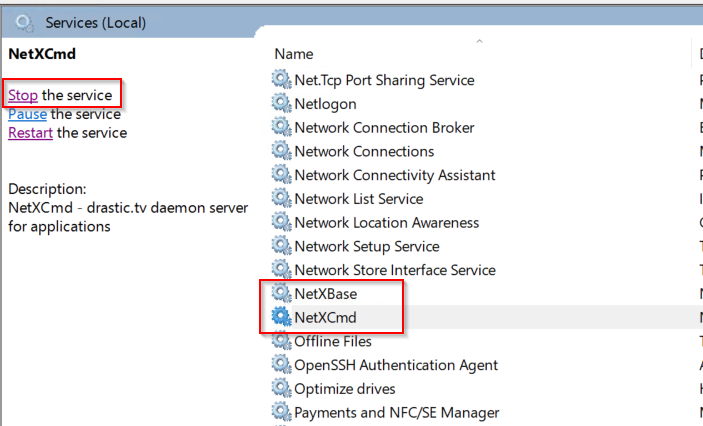Click the Pause the service link

point(27,114)
